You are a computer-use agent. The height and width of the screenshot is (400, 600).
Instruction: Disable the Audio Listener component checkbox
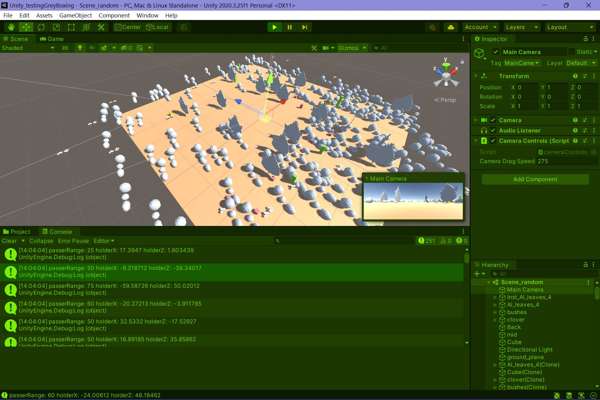[493, 130]
